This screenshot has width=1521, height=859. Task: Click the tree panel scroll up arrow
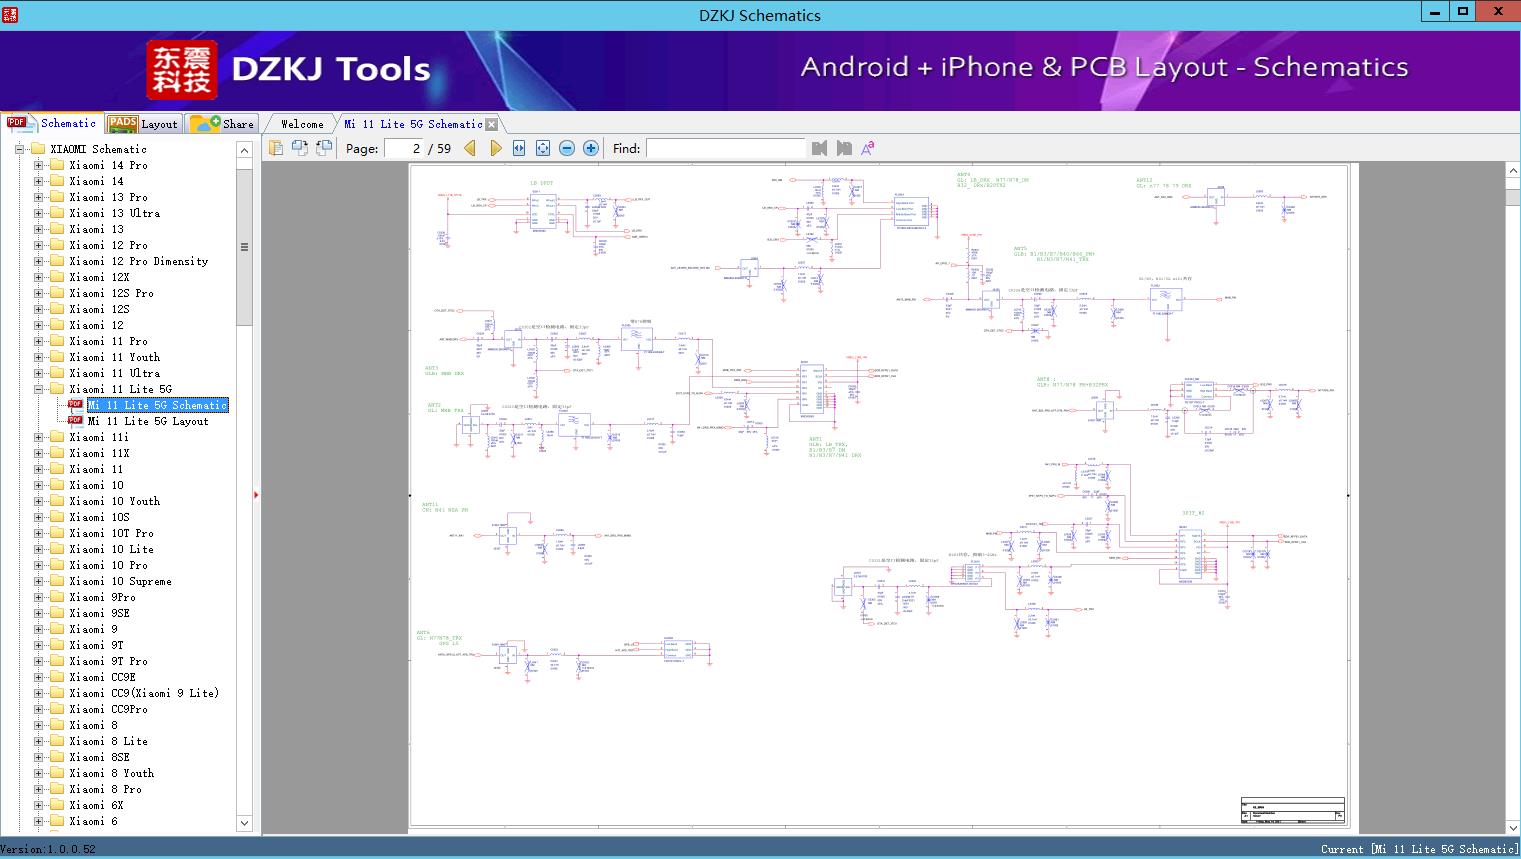pos(244,150)
